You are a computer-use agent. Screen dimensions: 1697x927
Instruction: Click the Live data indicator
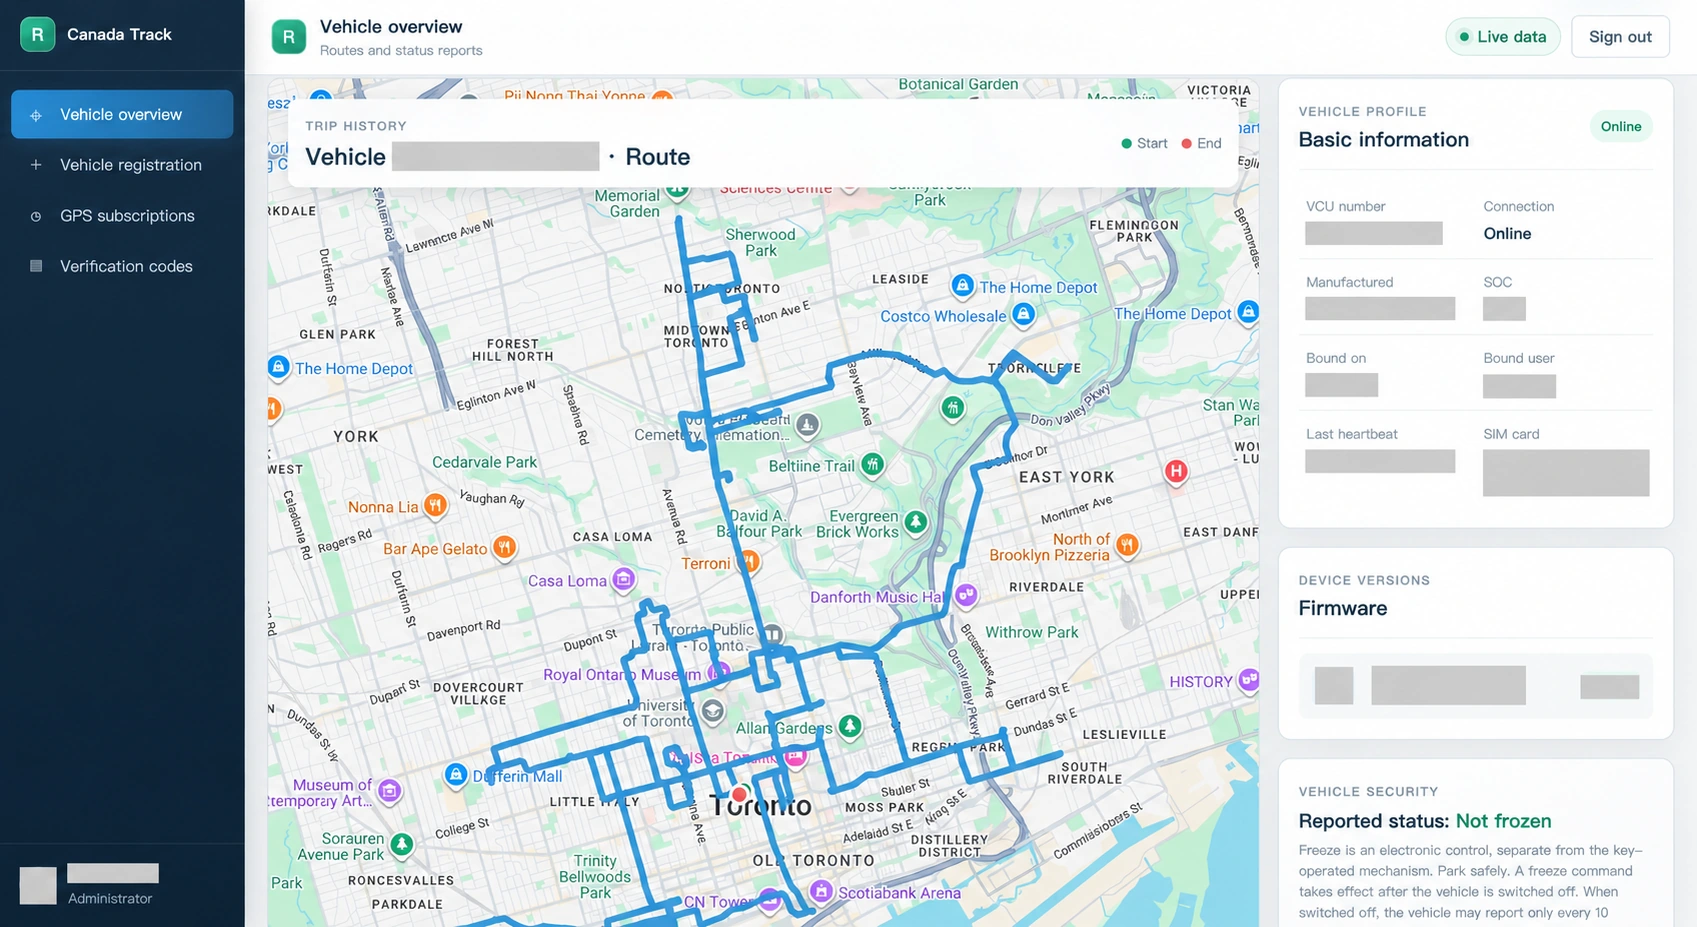(x=1502, y=37)
